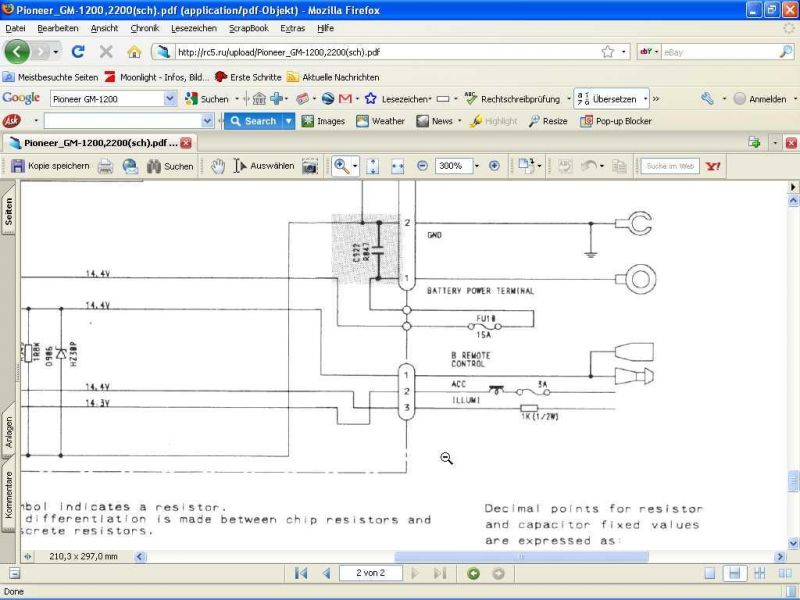This screenshot has height=600, width=800.
Task: Open Gmail icon in Google toolbar
Action: 345,98
